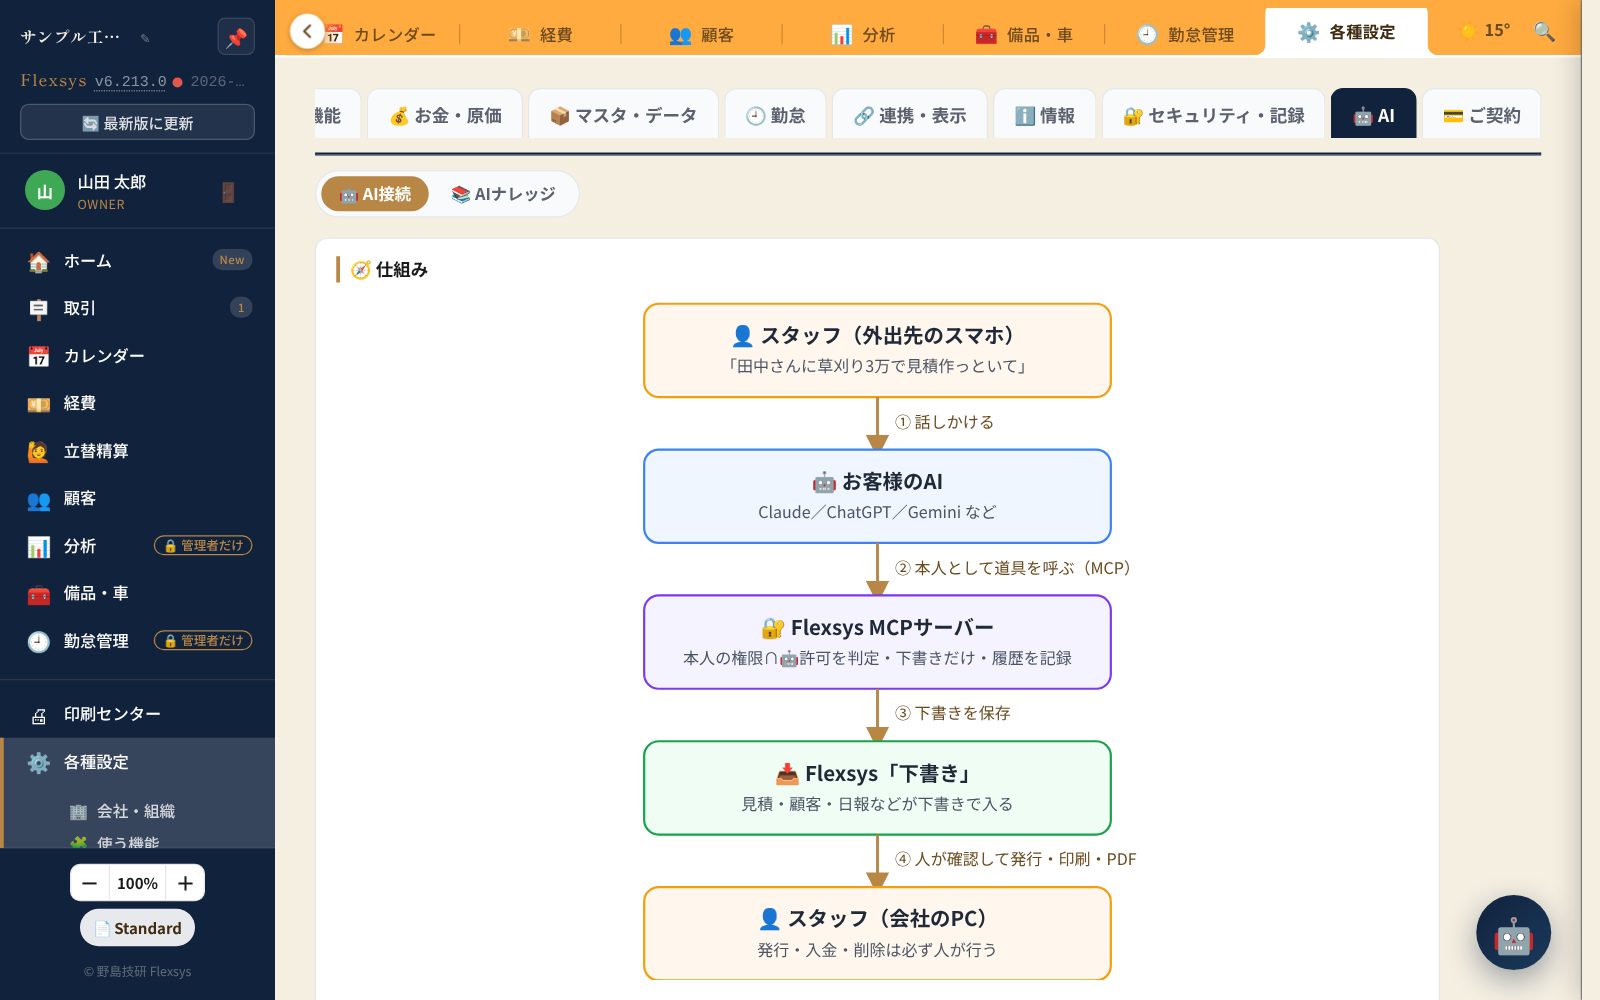The height and width of the screenshot is (1000, 1600).
Task: Switch to AI接続 sub-tab
Action: tap(375, 194)
